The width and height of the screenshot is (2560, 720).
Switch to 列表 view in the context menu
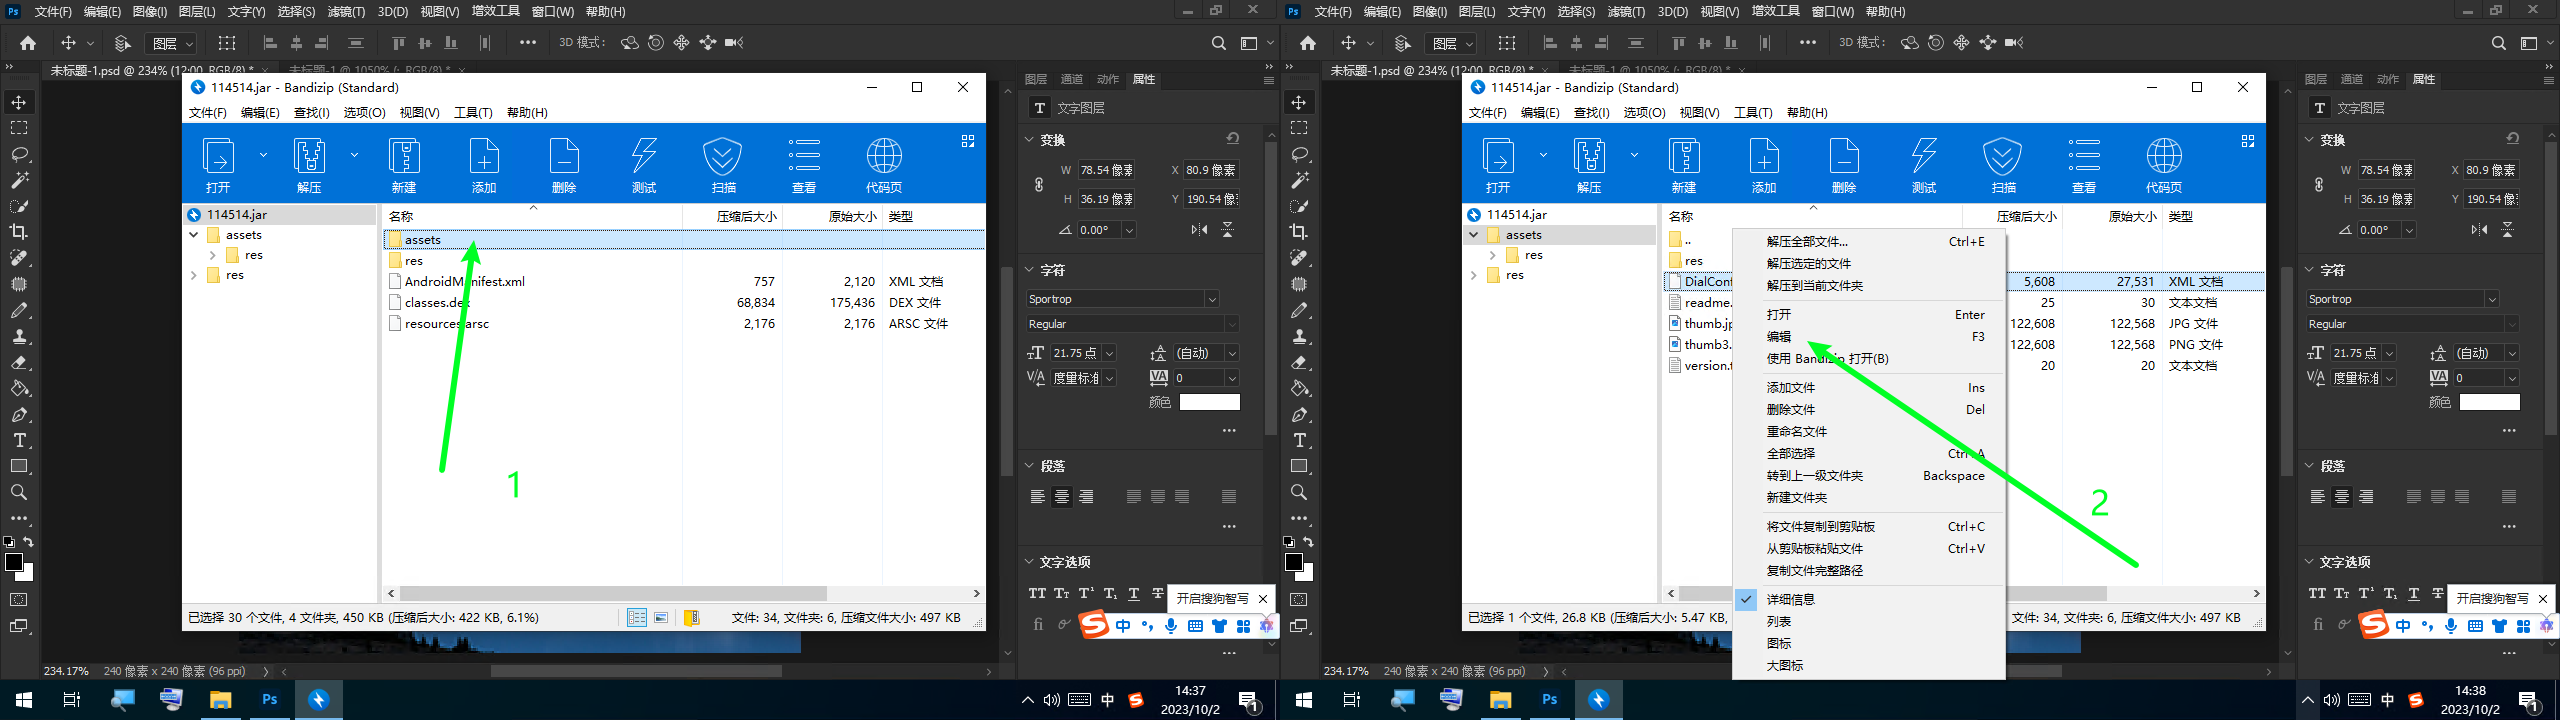click(x=1779, y=622)
